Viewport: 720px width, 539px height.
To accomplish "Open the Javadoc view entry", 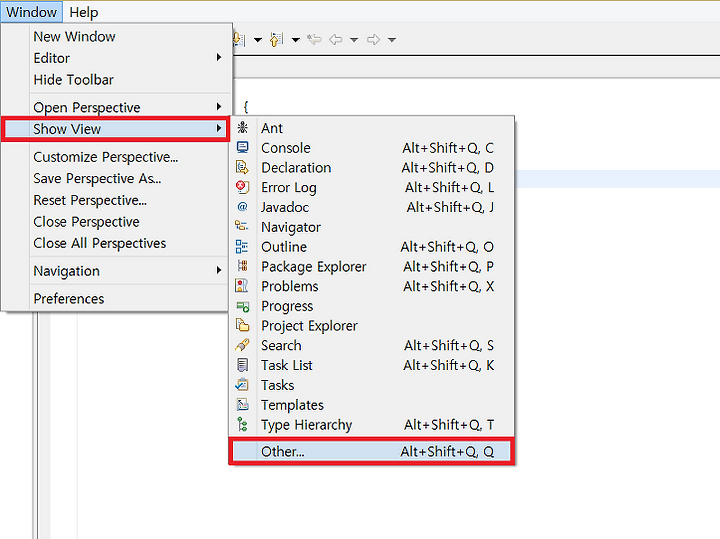I will pos(371,207).
